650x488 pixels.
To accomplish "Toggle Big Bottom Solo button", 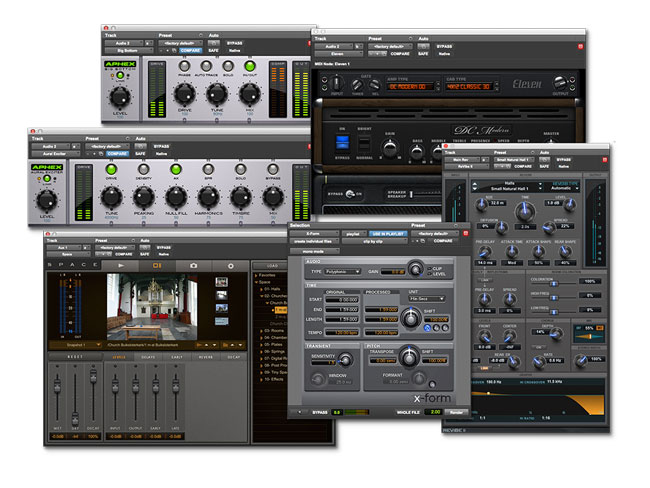I will [228, 66].
